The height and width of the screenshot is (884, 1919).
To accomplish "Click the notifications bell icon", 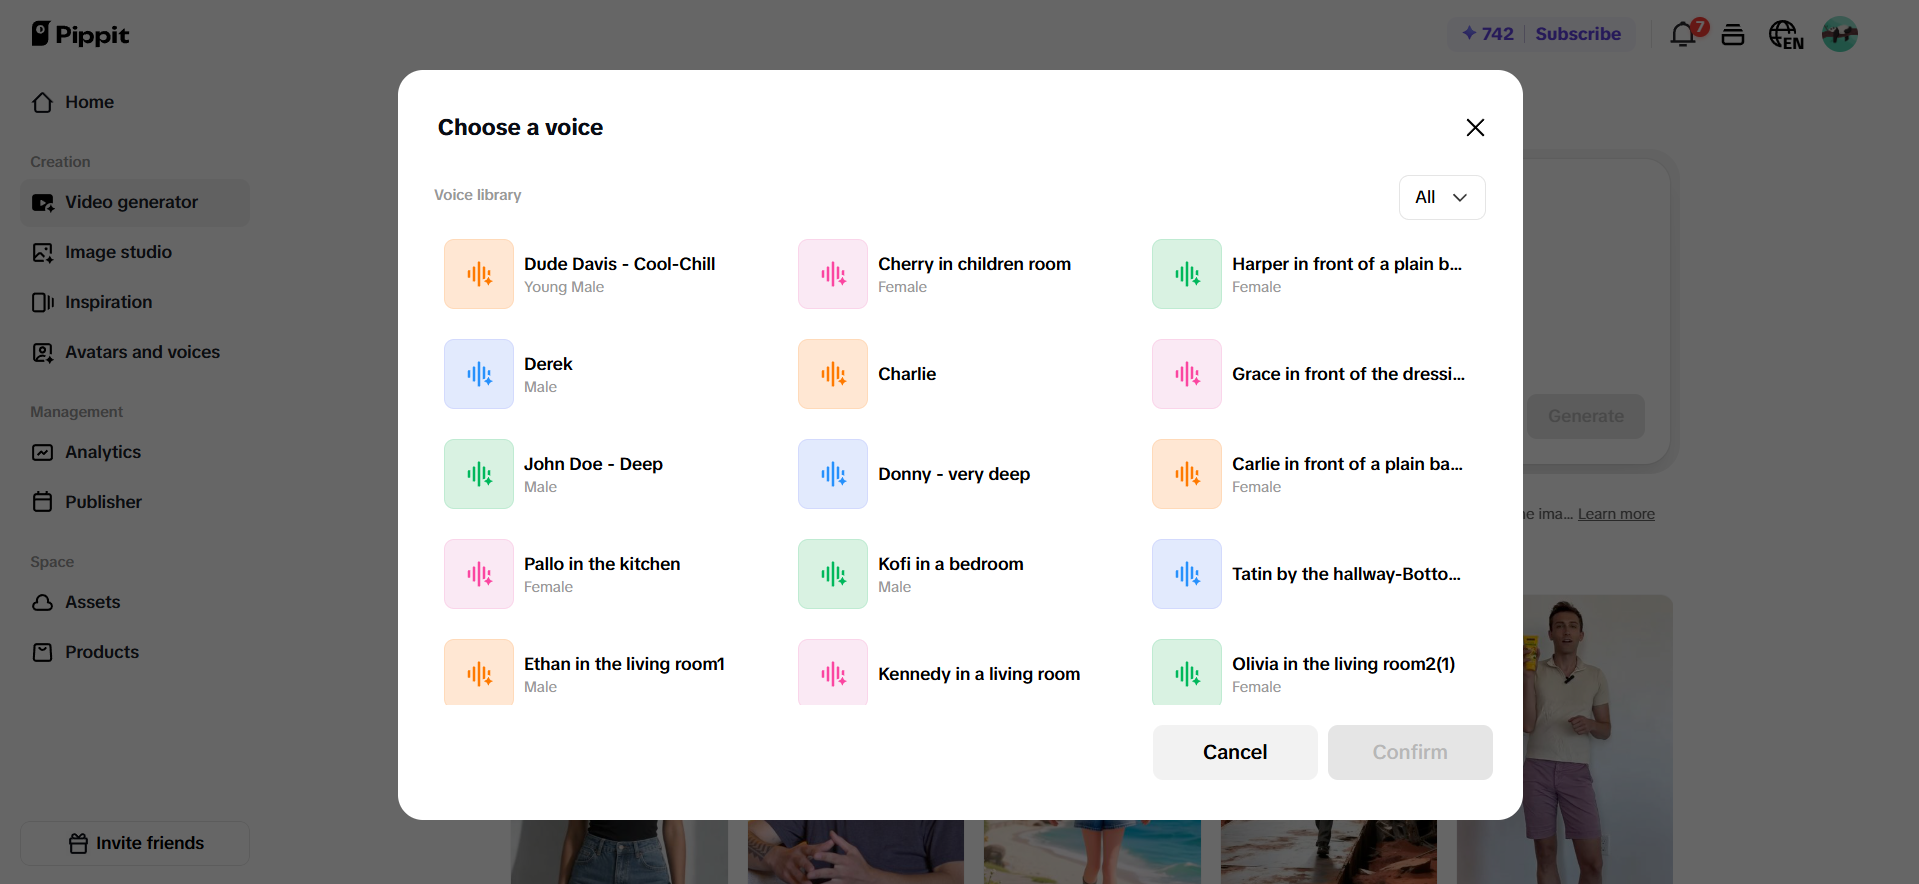I will tap(1683, 35).
